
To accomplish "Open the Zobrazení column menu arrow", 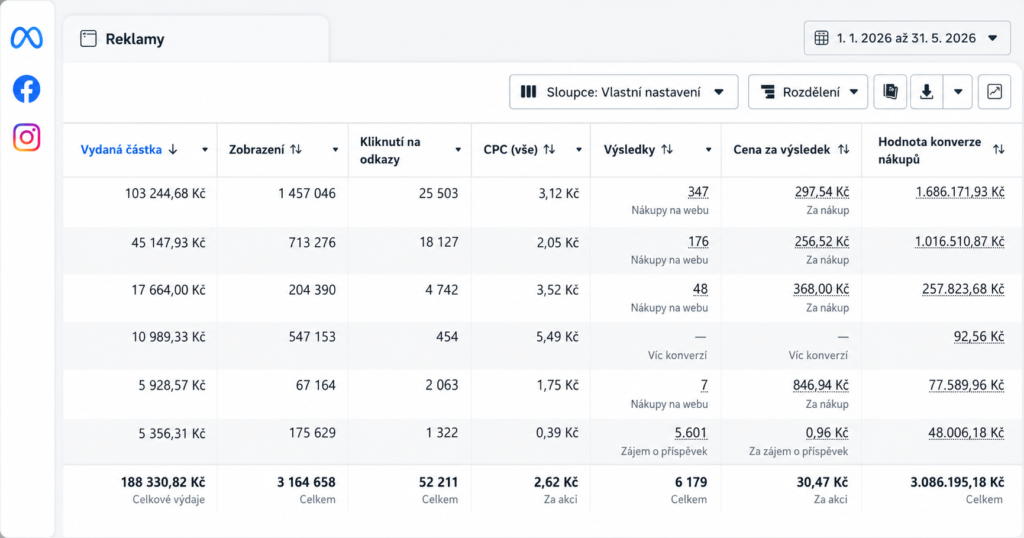I will click(335, 150).
